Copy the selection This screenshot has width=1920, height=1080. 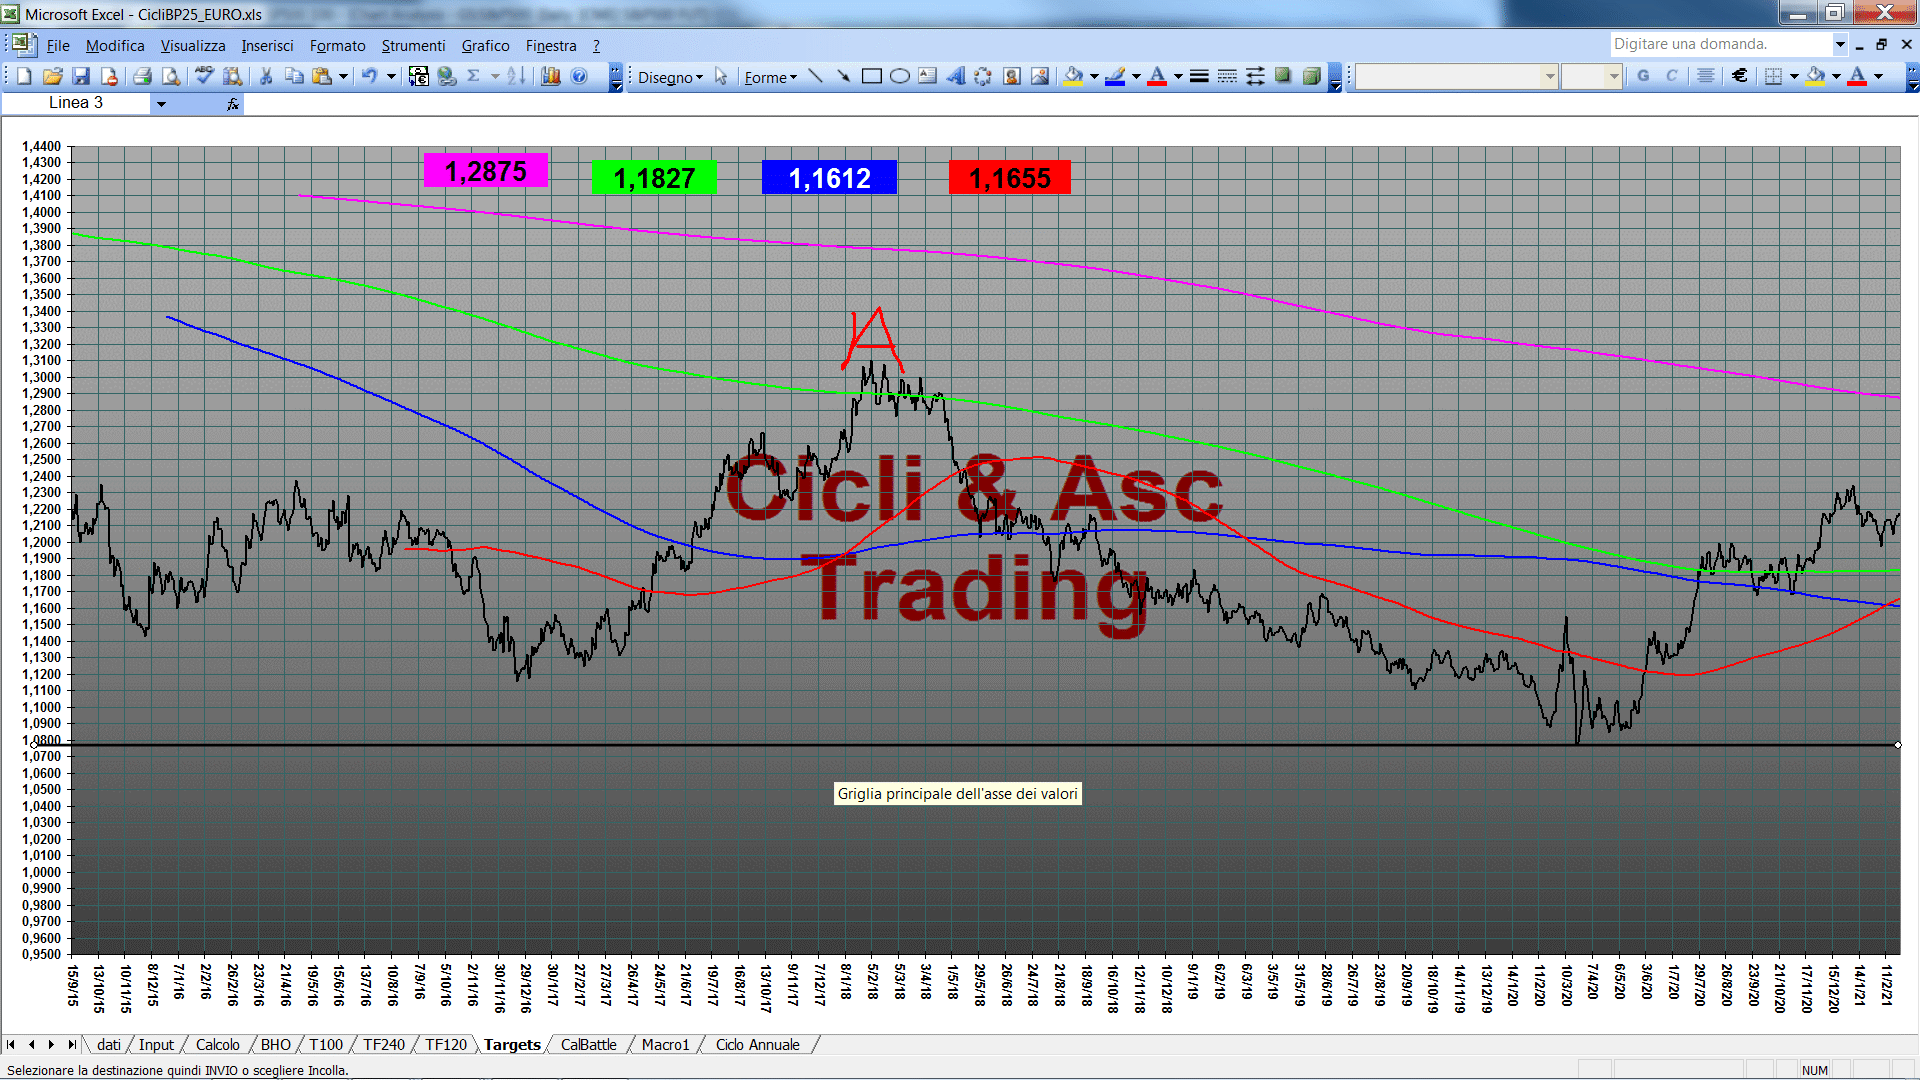pyautogui.click(x=294, y=76)
